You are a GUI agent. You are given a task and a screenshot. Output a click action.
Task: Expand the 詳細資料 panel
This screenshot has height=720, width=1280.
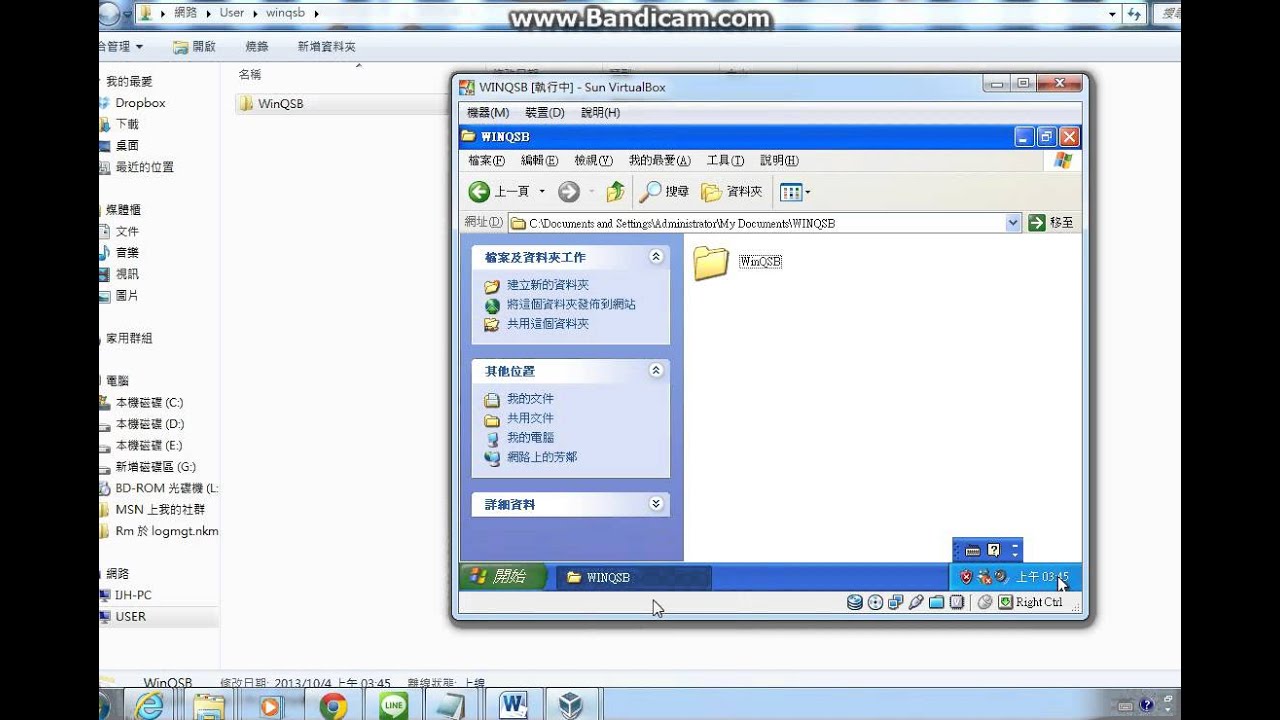point(656,504)
